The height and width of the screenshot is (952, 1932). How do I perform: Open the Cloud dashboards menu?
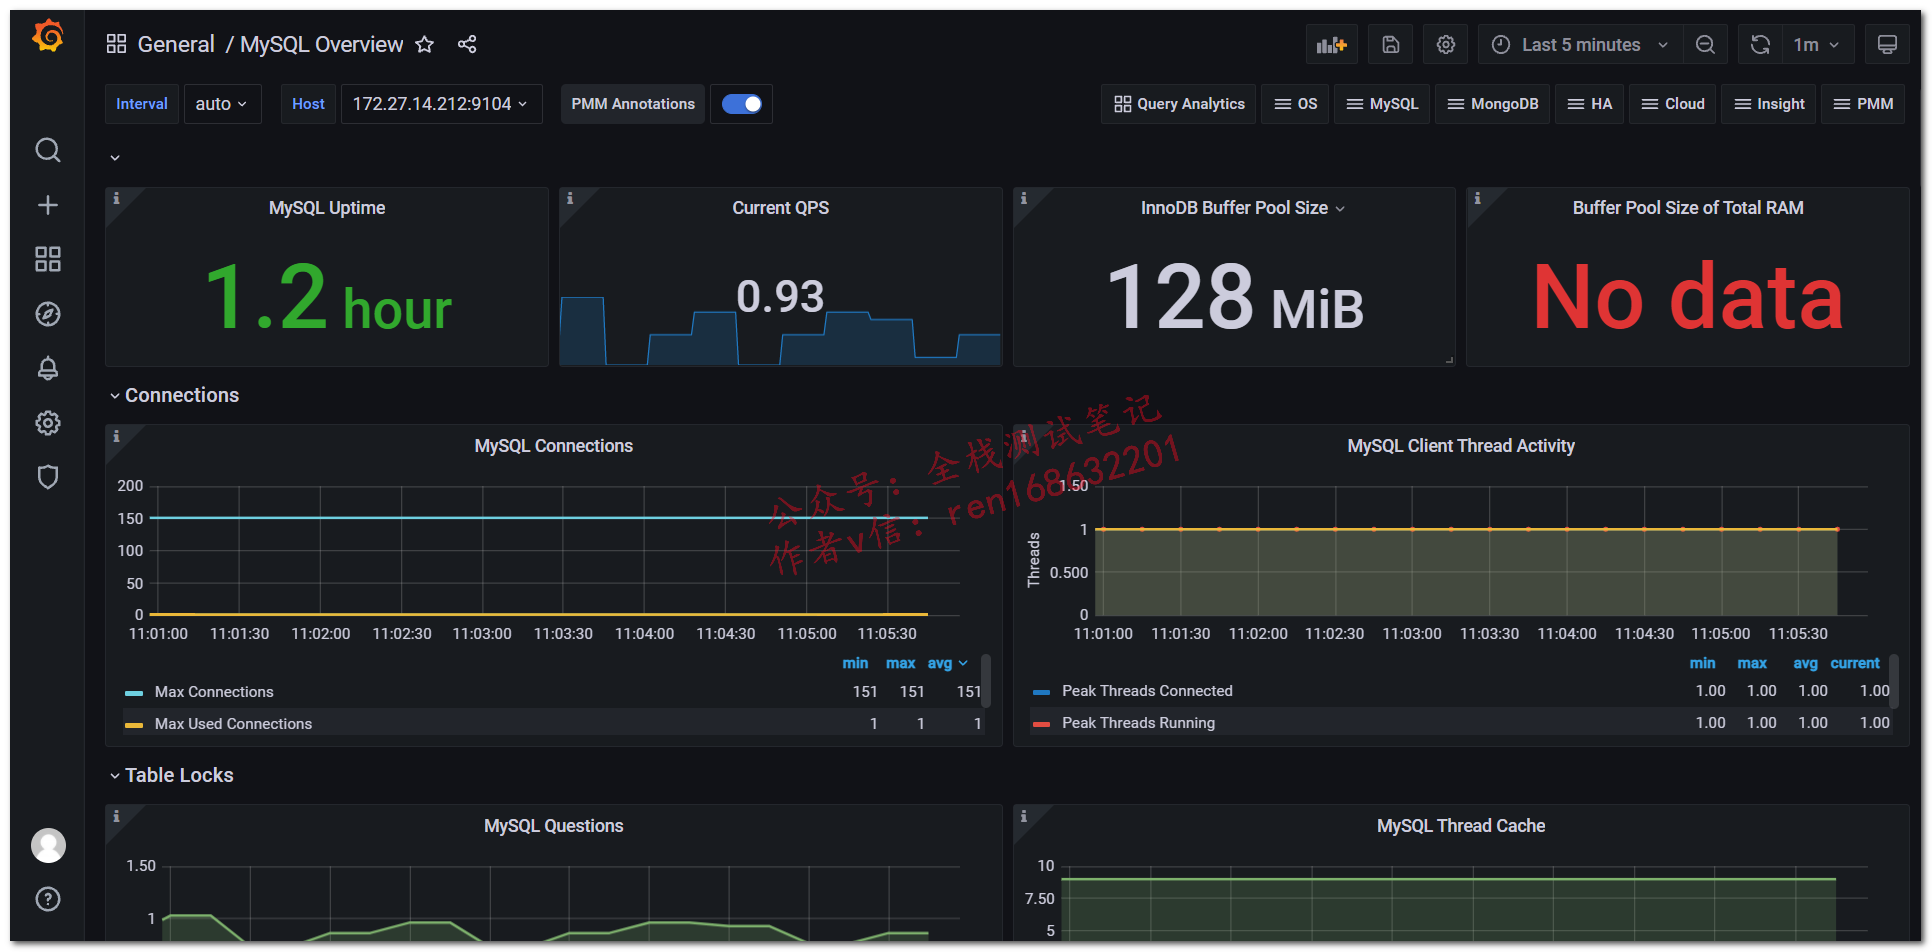[x=1673, y=104]
